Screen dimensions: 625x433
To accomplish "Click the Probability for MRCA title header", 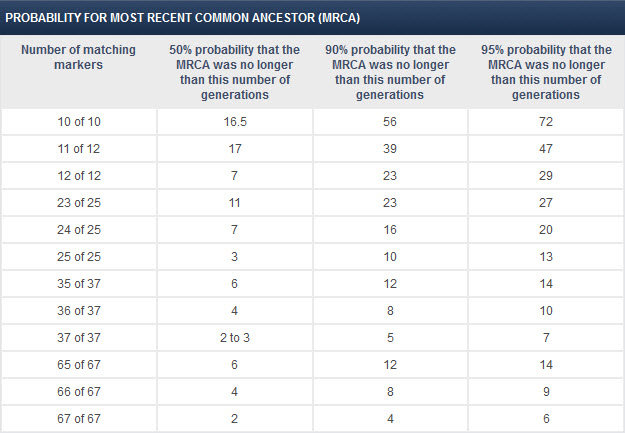I will (x=183, y=18).
